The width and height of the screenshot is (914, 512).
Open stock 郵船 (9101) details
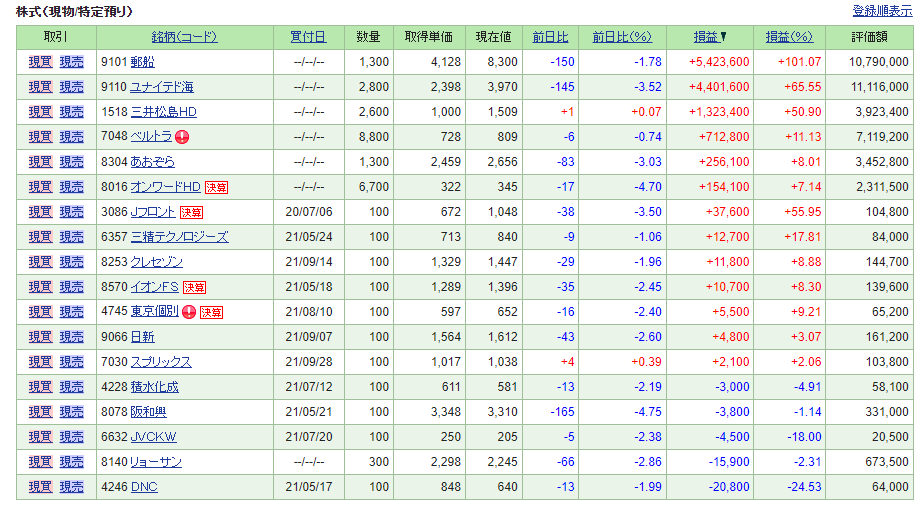[142, 62]
